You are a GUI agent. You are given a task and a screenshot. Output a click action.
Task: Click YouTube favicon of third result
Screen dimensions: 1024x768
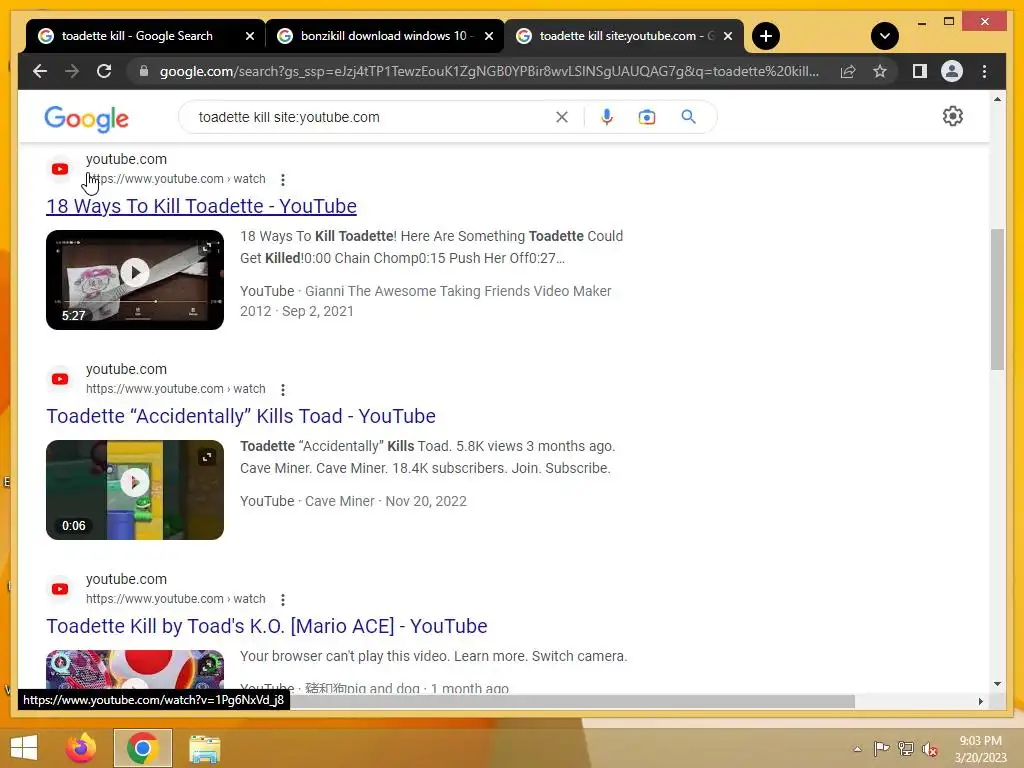pos(60,589)
